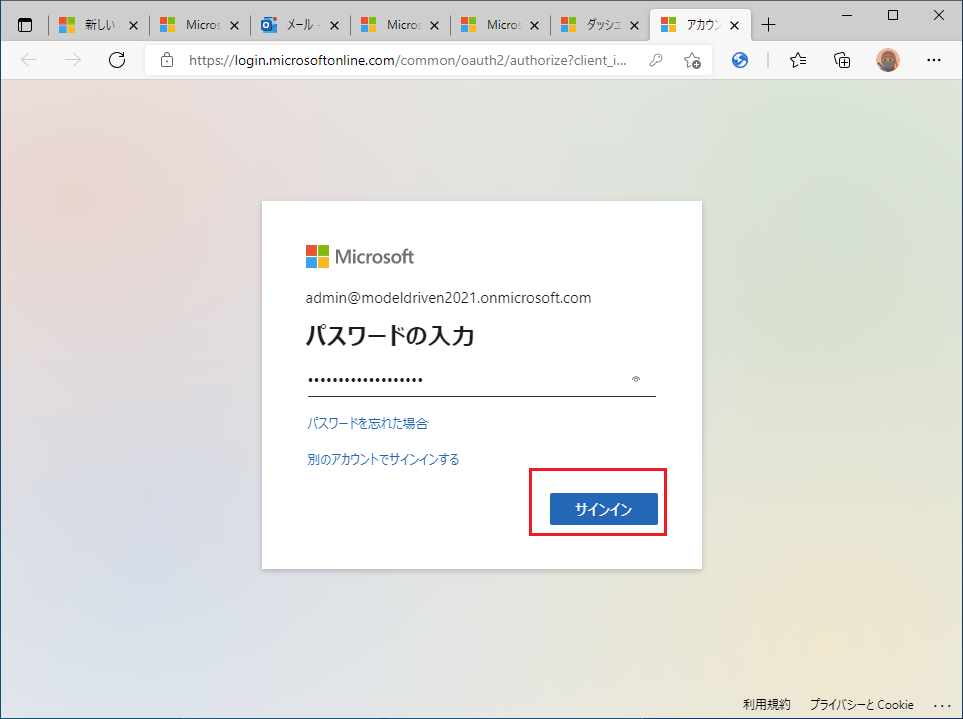Screen dimensions: 963x719
Task: Open the Edge settings and more menu
Action: 934,60
